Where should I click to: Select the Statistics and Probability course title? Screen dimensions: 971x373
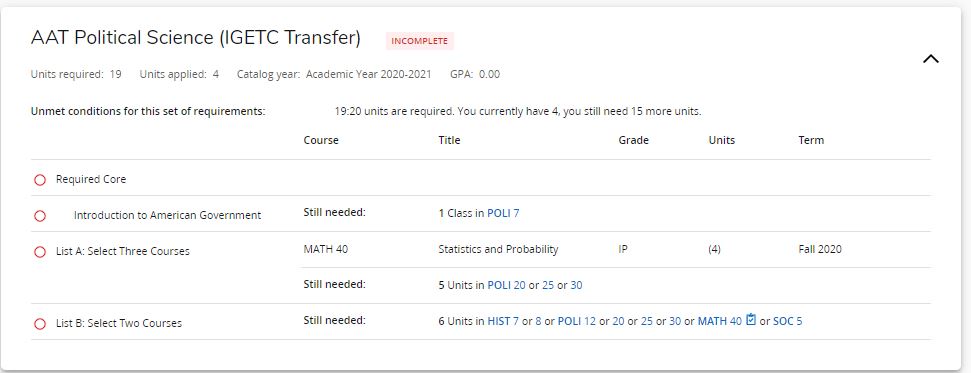pos(498,249)
